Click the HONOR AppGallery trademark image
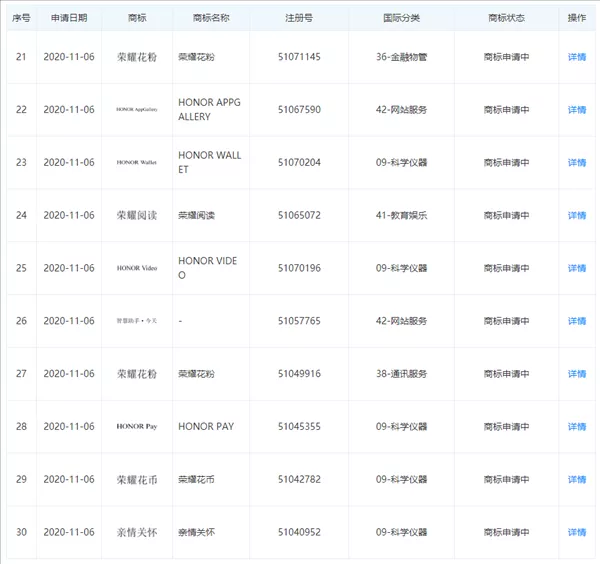 click(137, 109)
